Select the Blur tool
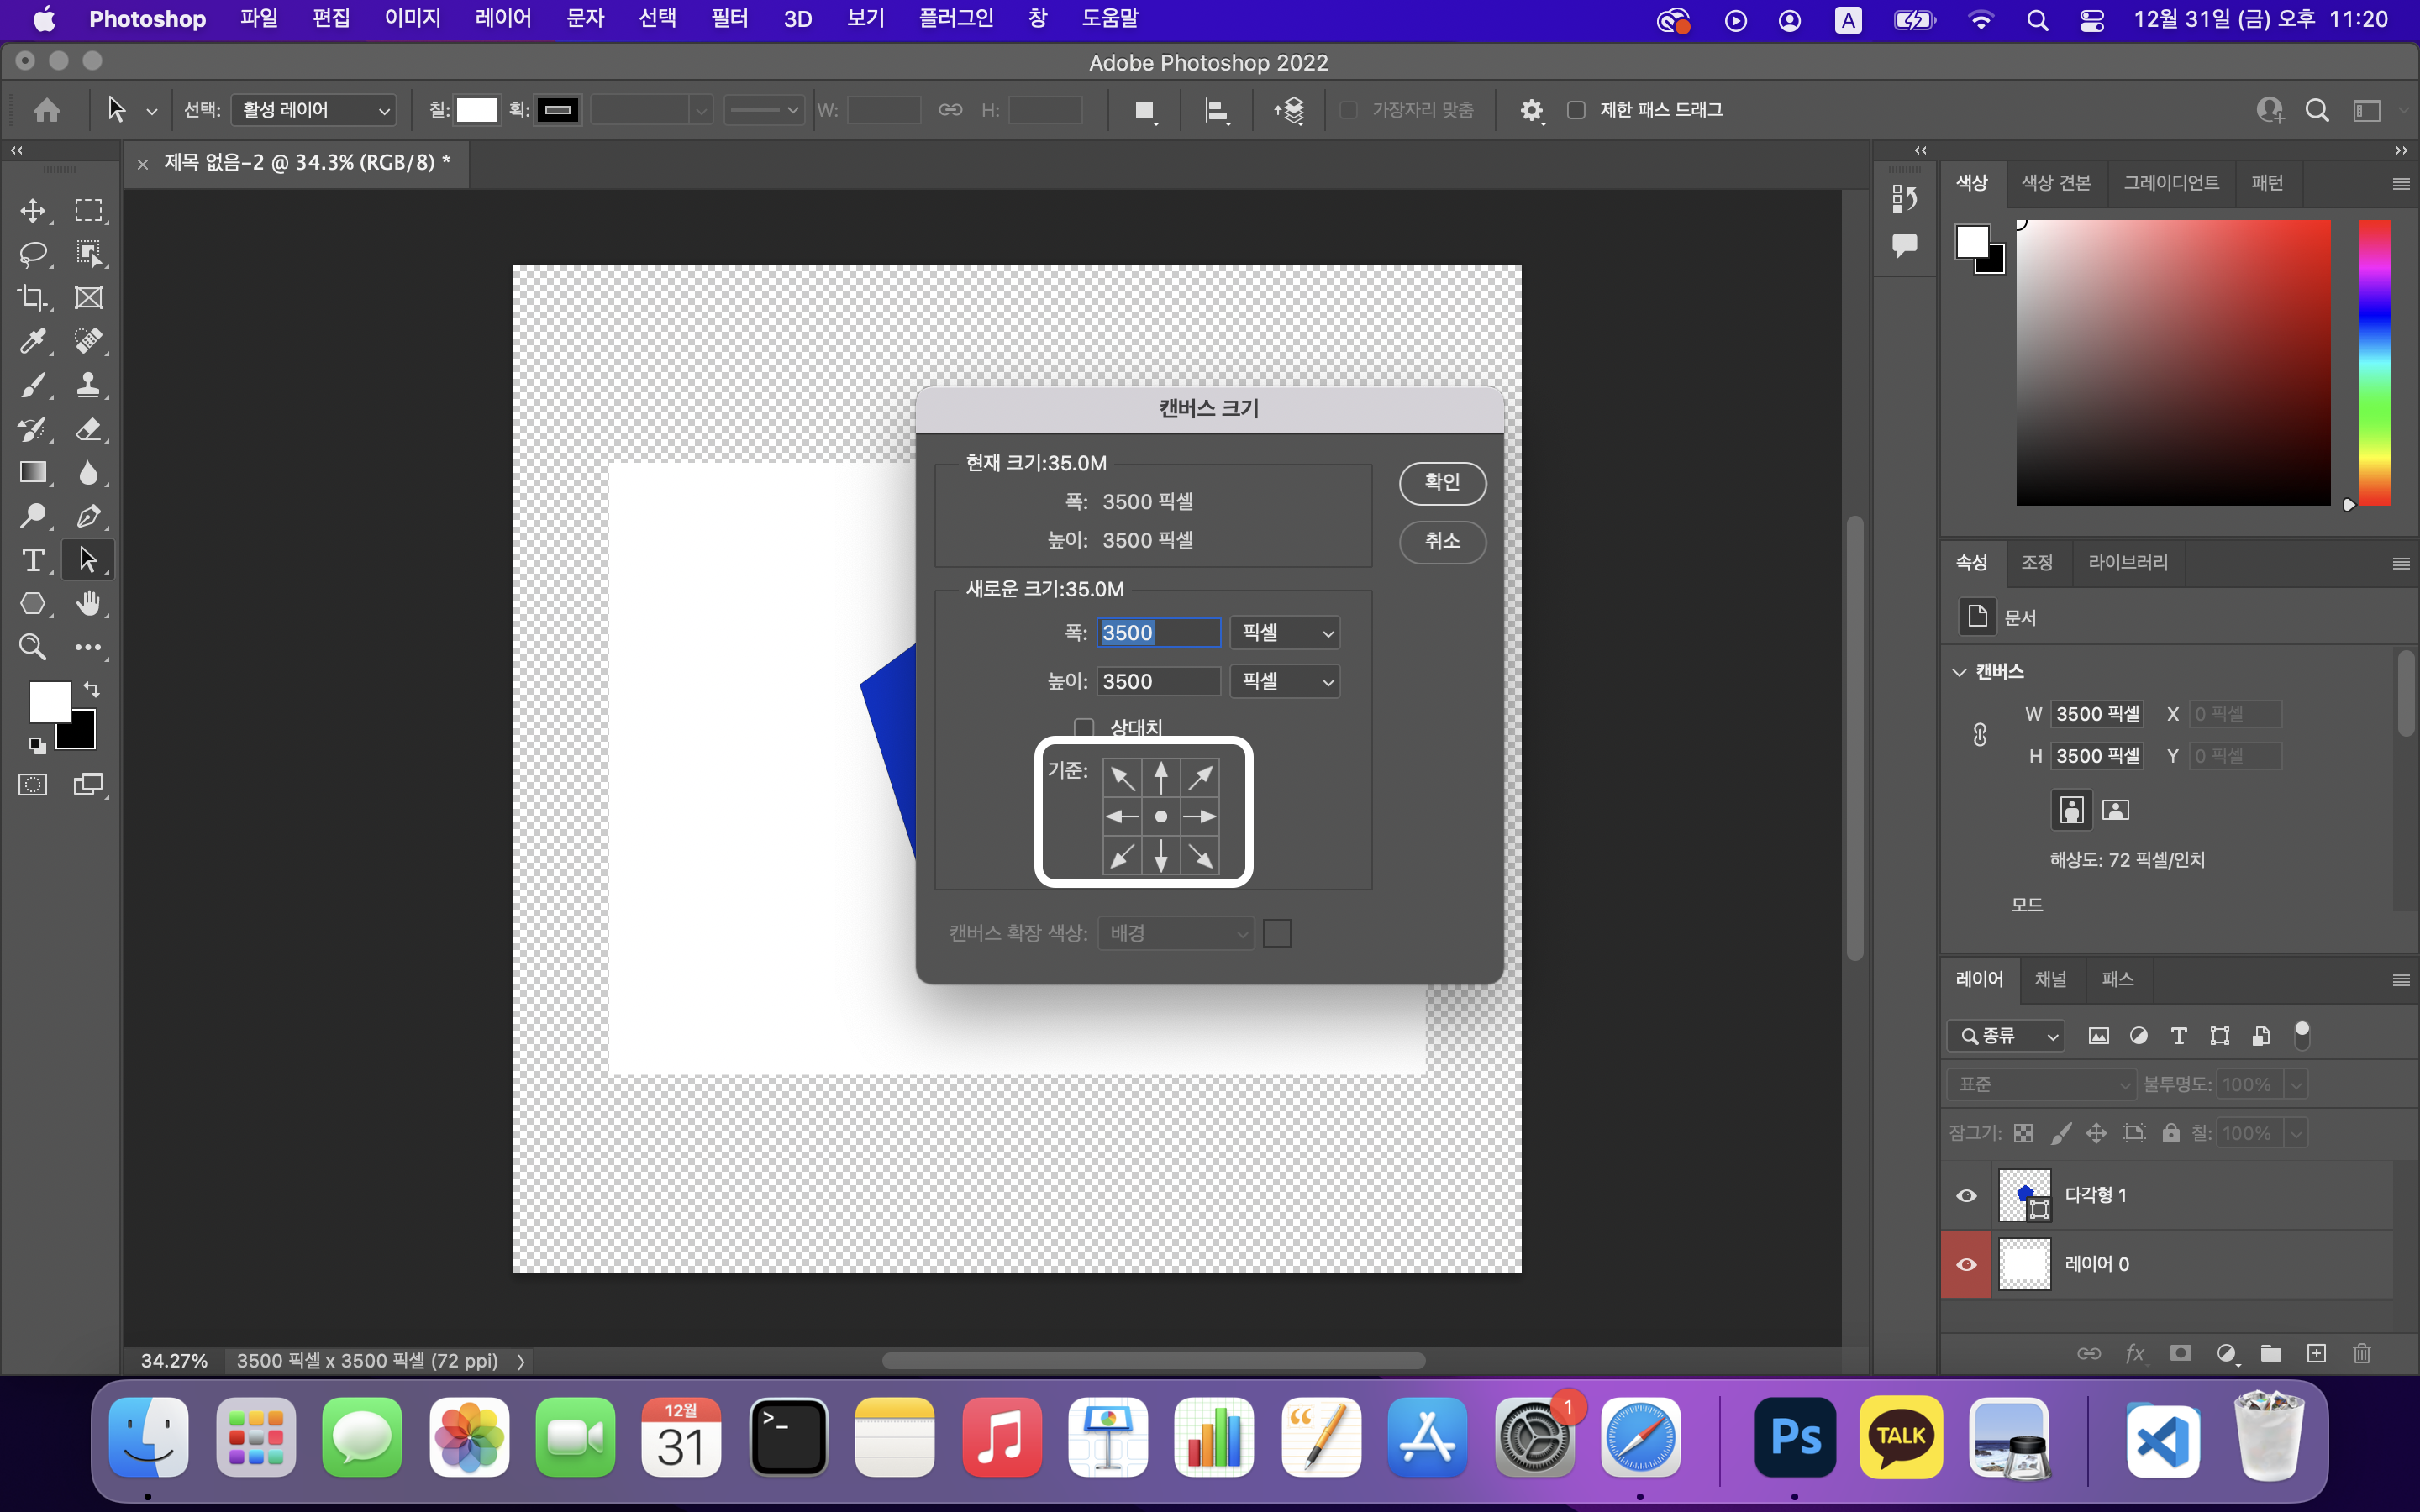 pos(89,472)
